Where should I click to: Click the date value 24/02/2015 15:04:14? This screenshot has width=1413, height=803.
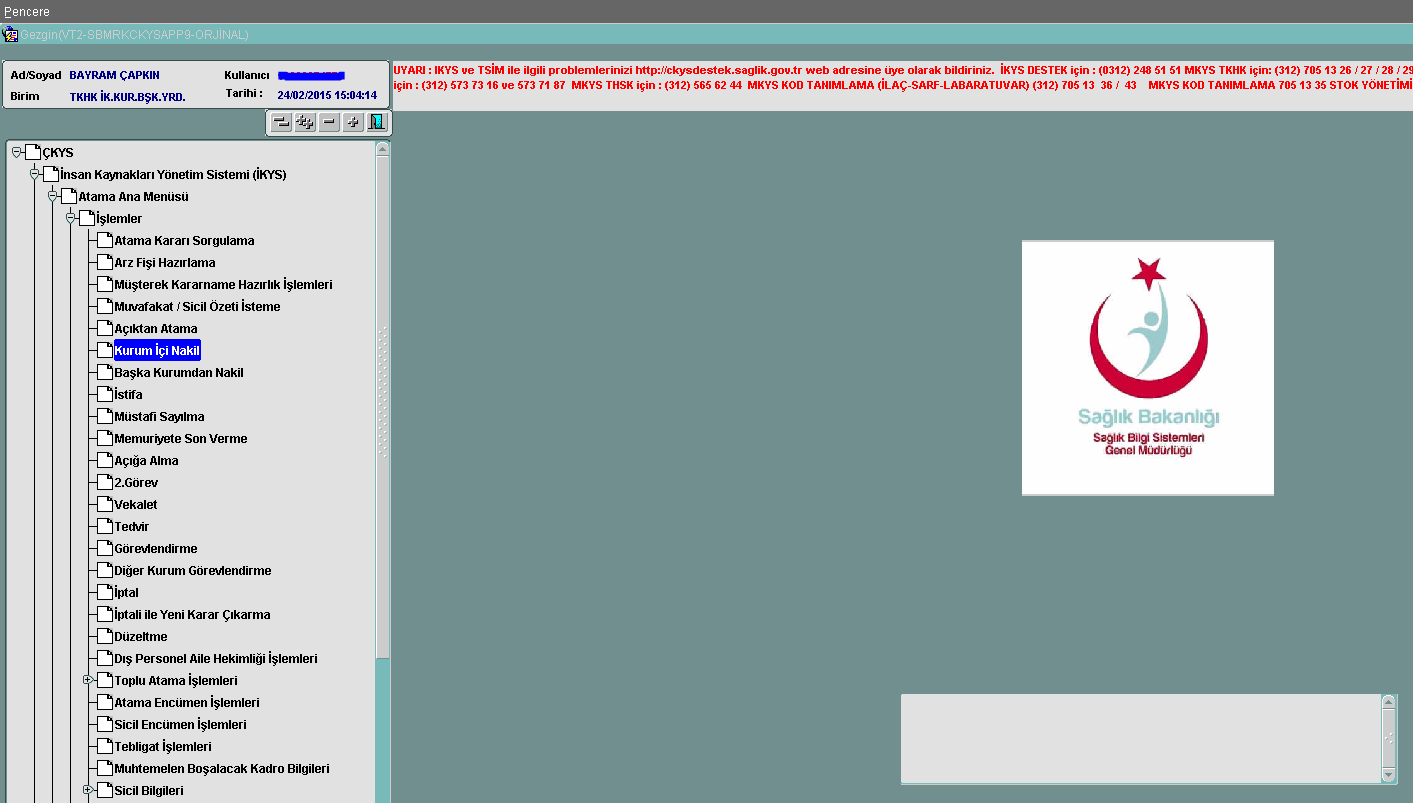(328, 95)
